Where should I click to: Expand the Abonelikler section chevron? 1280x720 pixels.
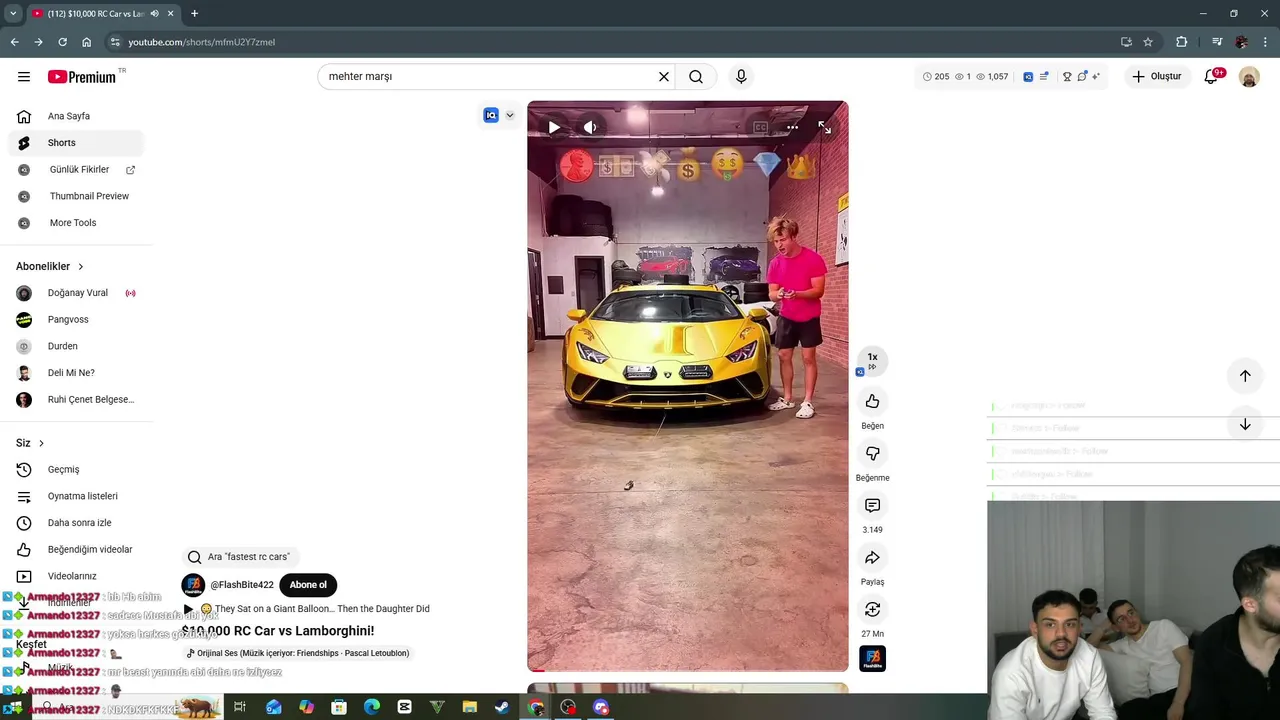(x=81, y=267)
